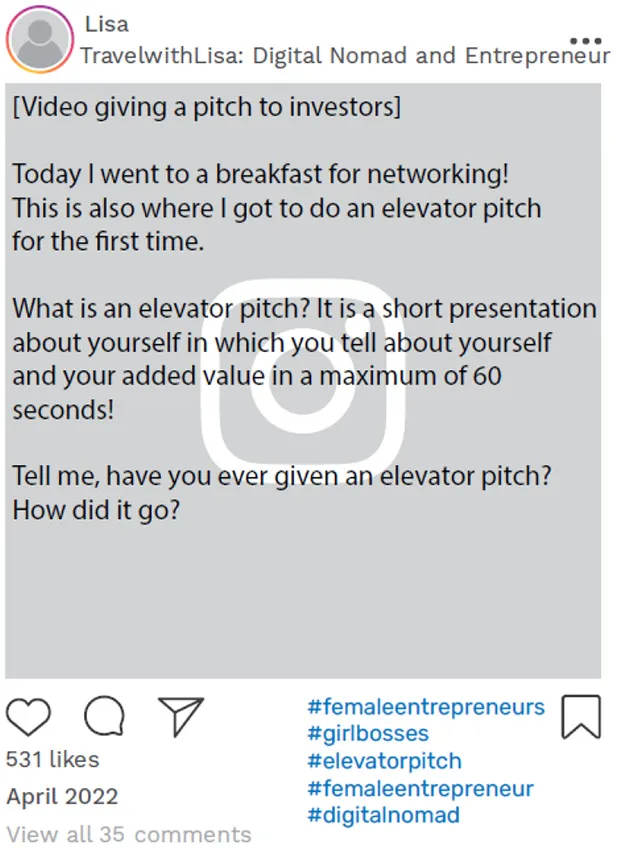Viewport: 617px width, 848px height.
Task: Like the post with the heart icon
Action: pos(28,716)
